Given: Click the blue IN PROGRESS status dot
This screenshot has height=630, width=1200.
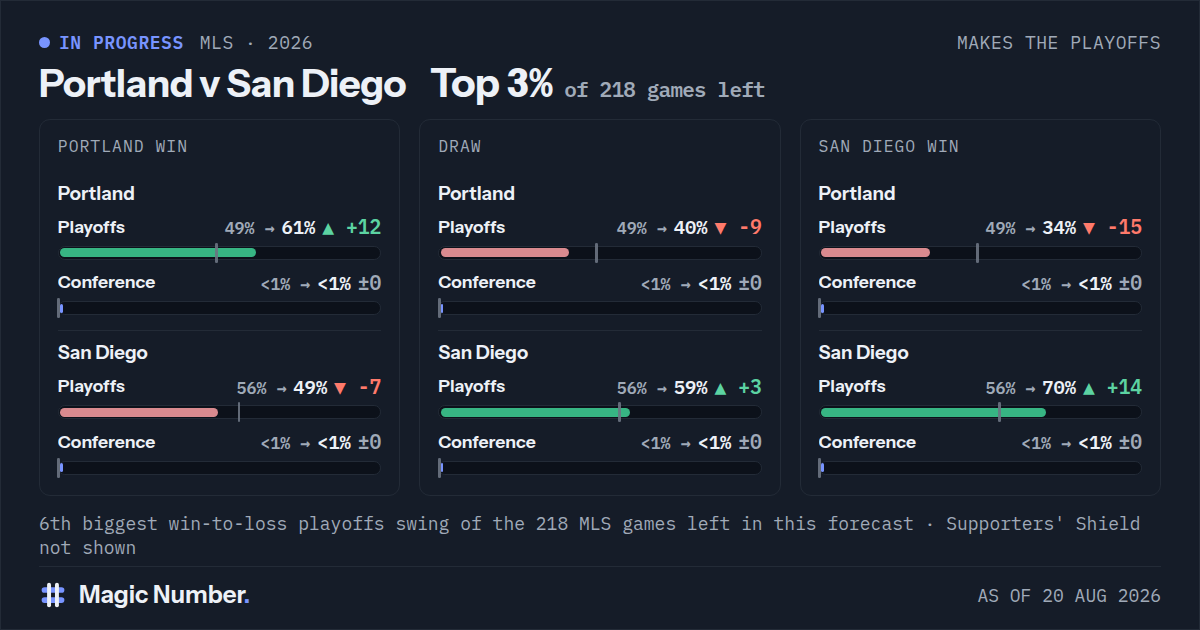Looking at the screenshot, I should pos(44,43).
